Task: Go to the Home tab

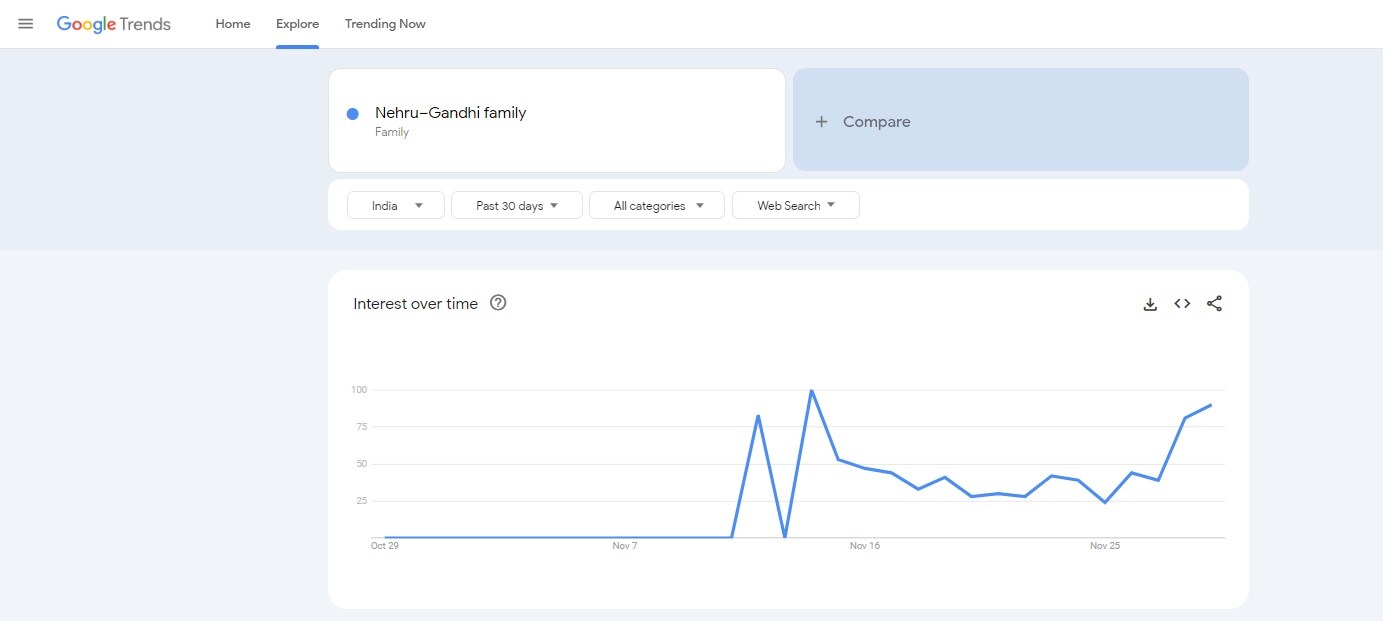Action: click(233, 24)
